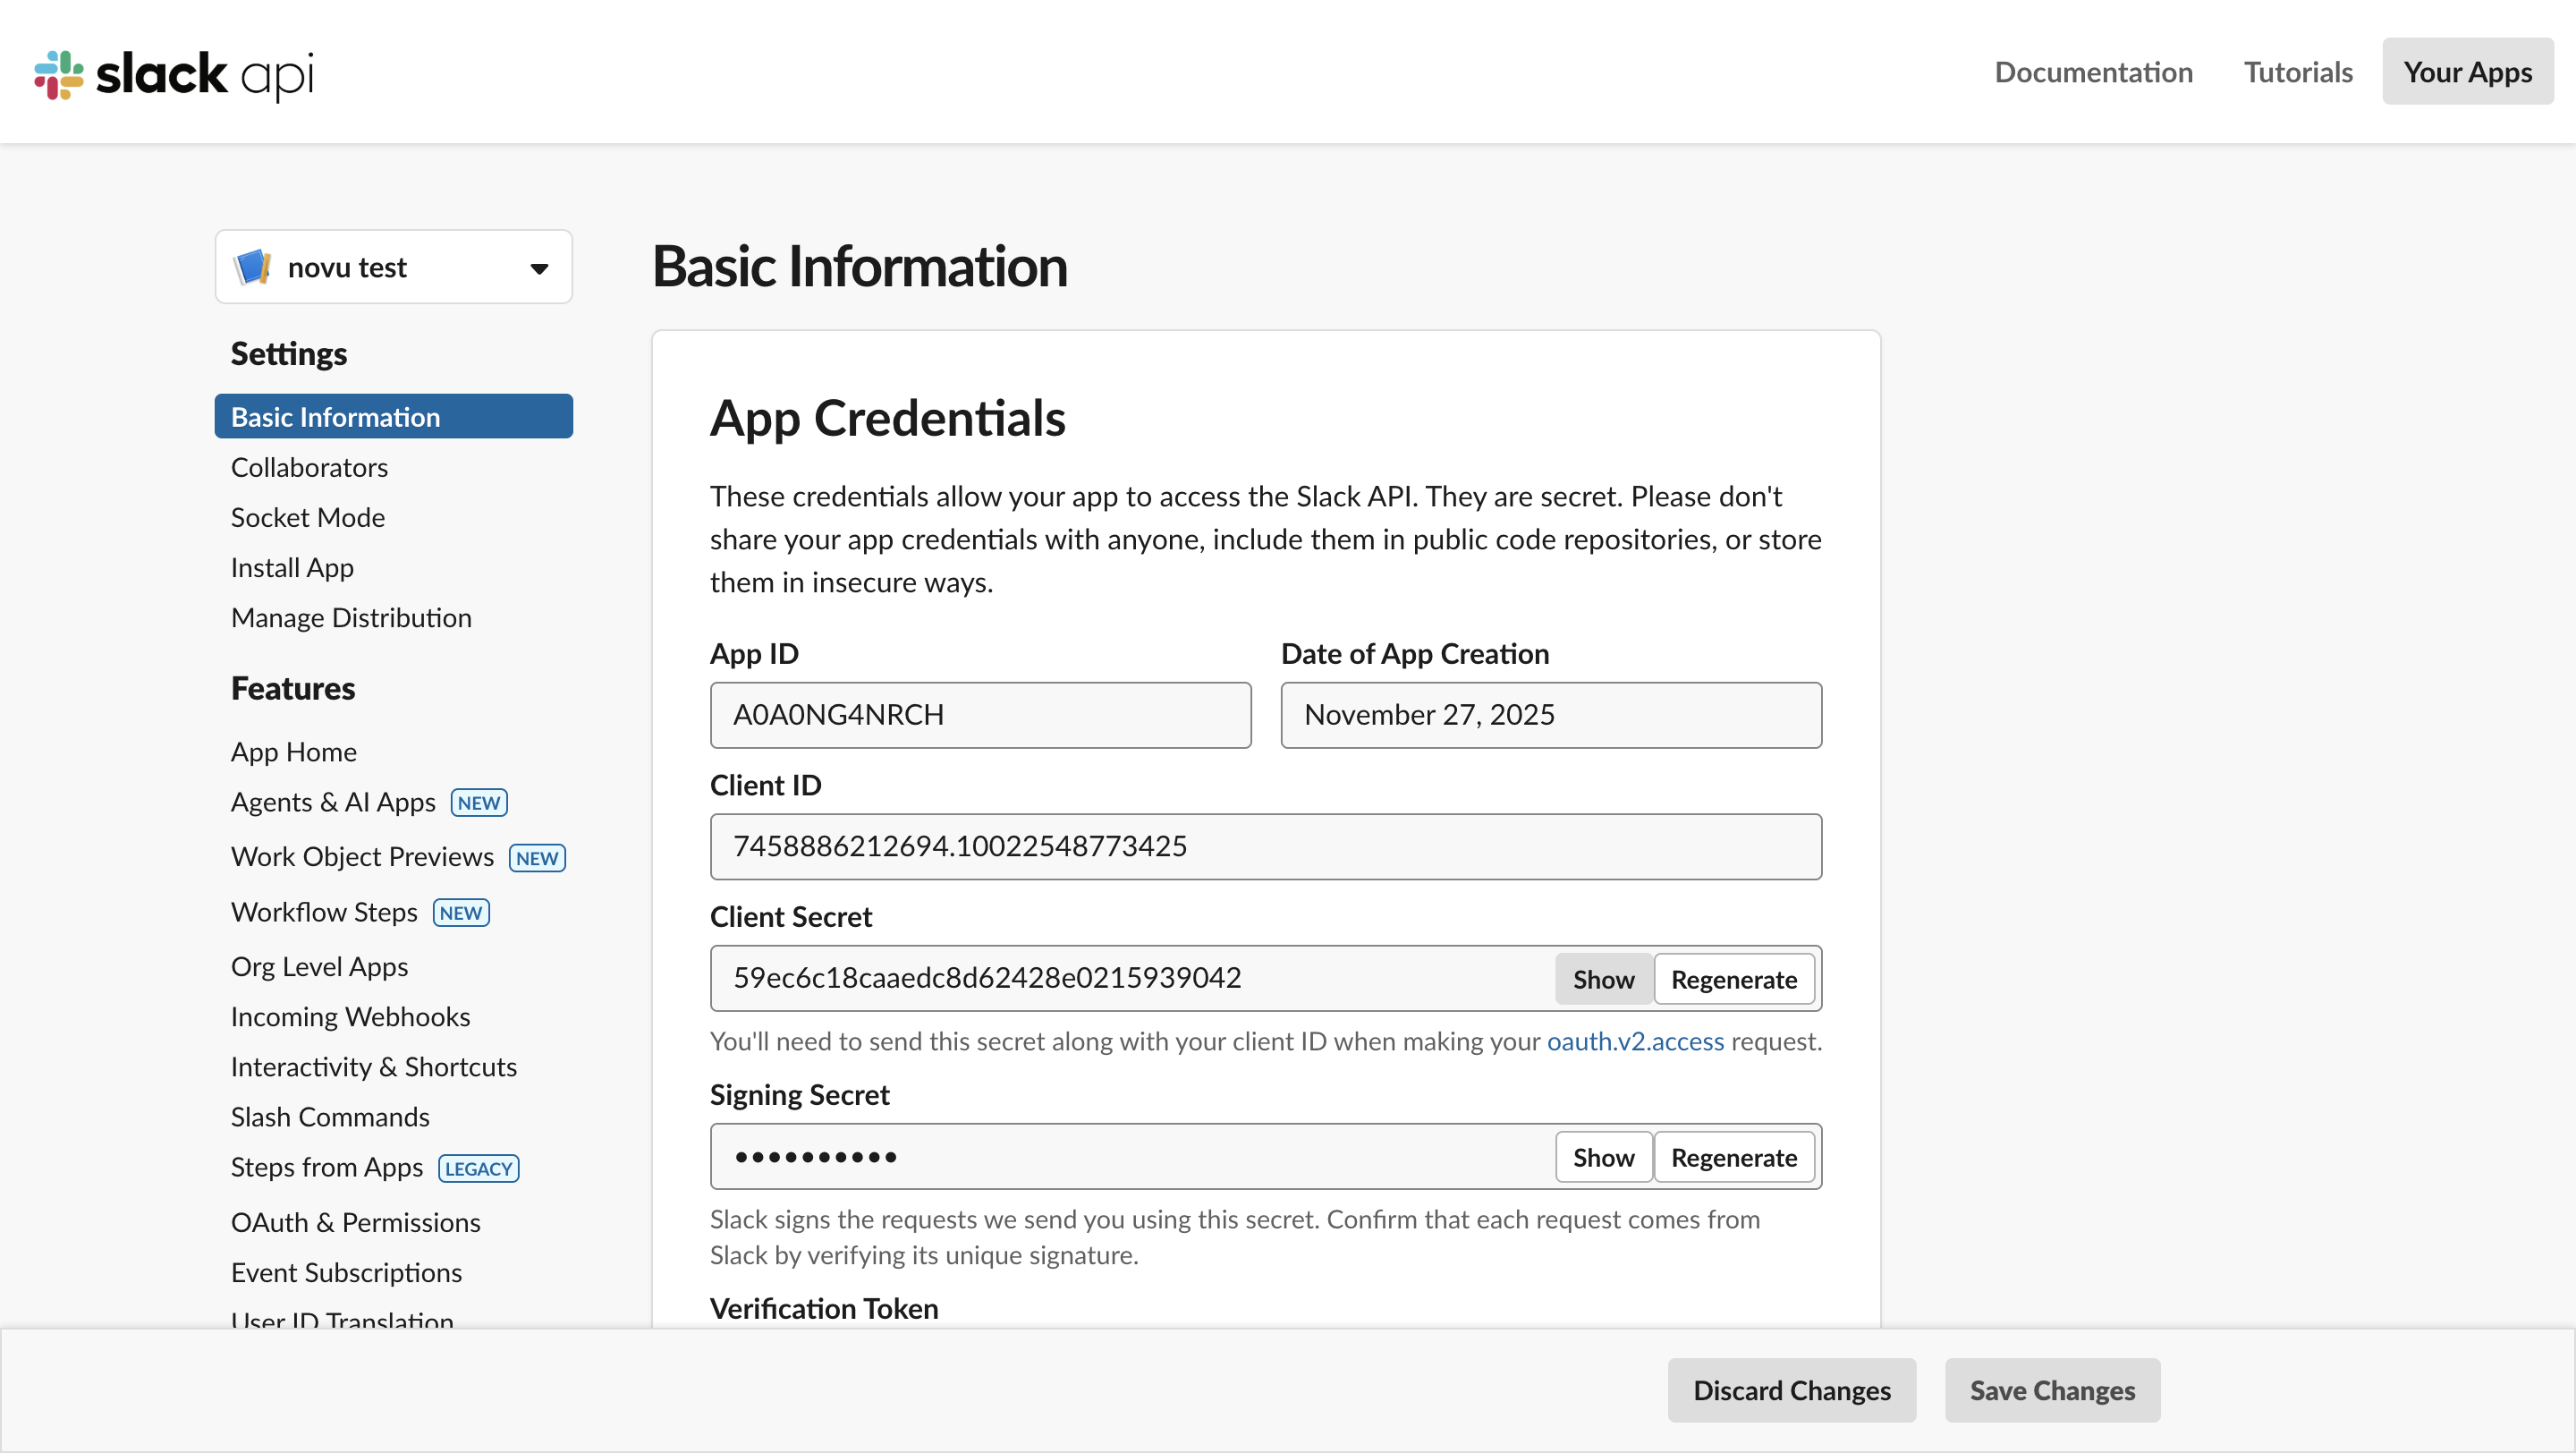The height and width of the screenshot is (1453, 2576).
Task: Follow the oauth.v2.access link
Action: click(x=1635, y=1041)
